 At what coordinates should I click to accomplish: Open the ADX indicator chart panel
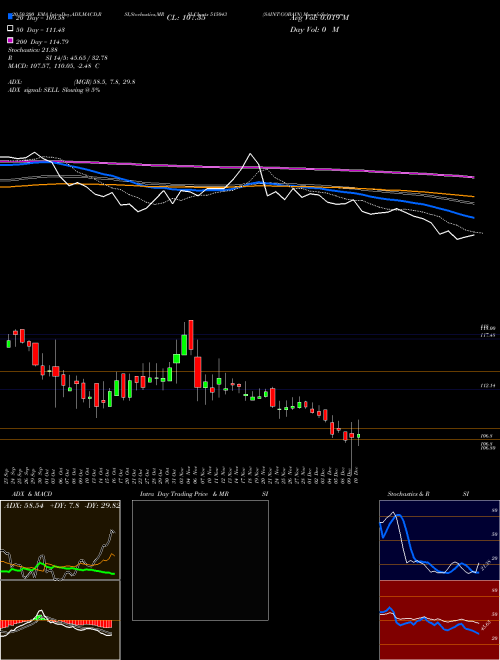coord(60,540)
